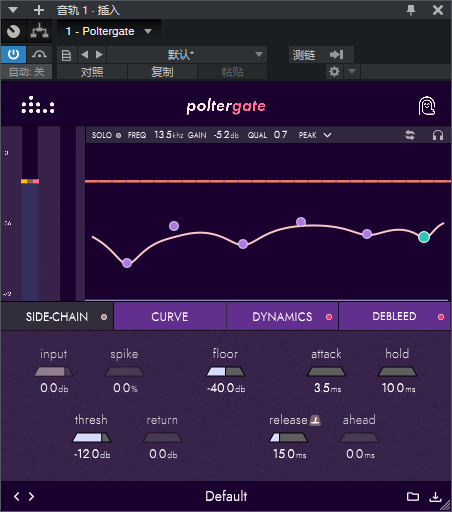
Task: Select the teal active EQ node
Action: tap(424, 237)
